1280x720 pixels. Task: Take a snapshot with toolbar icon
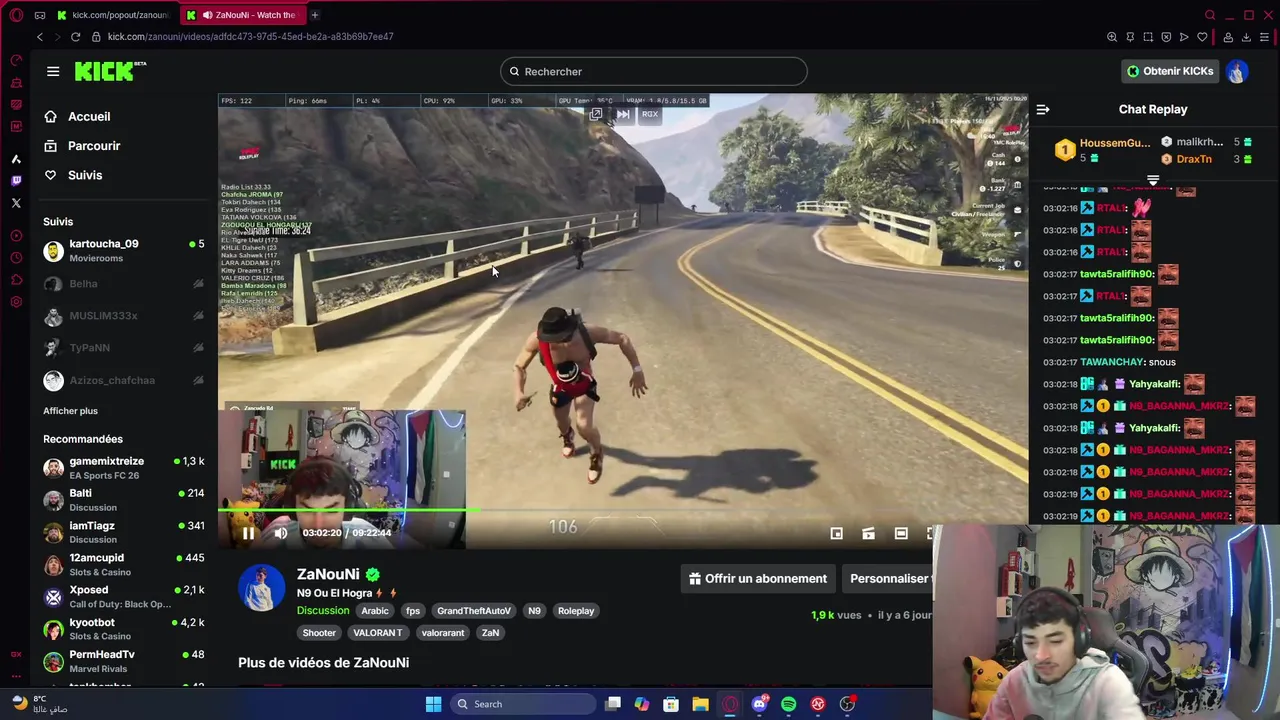[x=1148, y=37]
